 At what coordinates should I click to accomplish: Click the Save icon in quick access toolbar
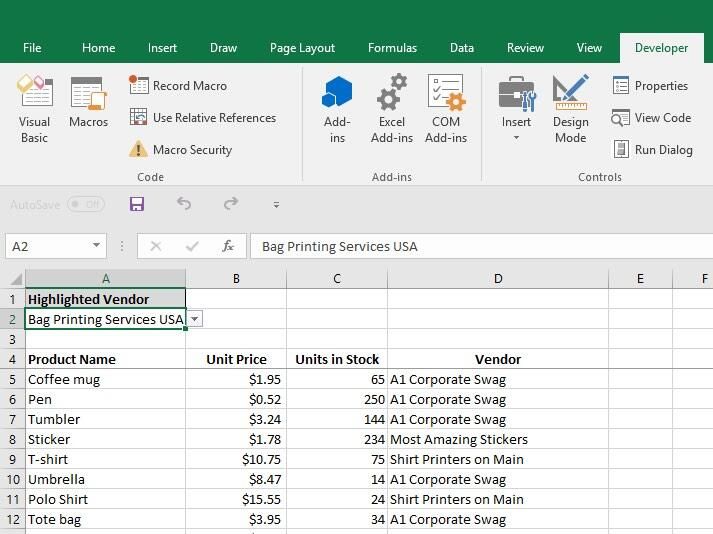pyautogui.click(x=137, y=204)
